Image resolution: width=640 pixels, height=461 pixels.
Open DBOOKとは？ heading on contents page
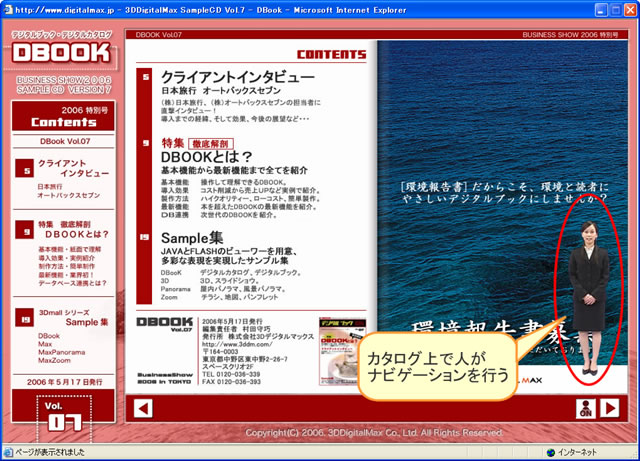pos(207,157)
